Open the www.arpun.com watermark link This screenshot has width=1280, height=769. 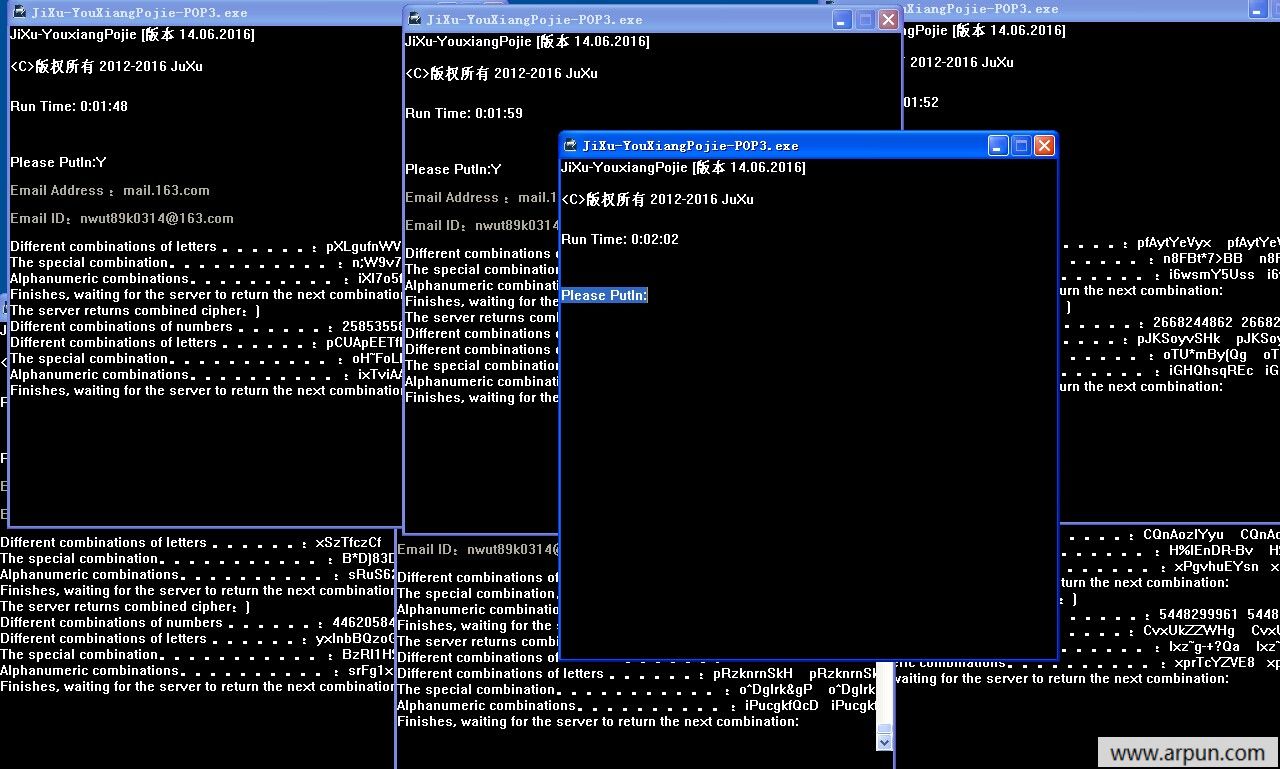pyautogui.click(x=1187, y=753)
